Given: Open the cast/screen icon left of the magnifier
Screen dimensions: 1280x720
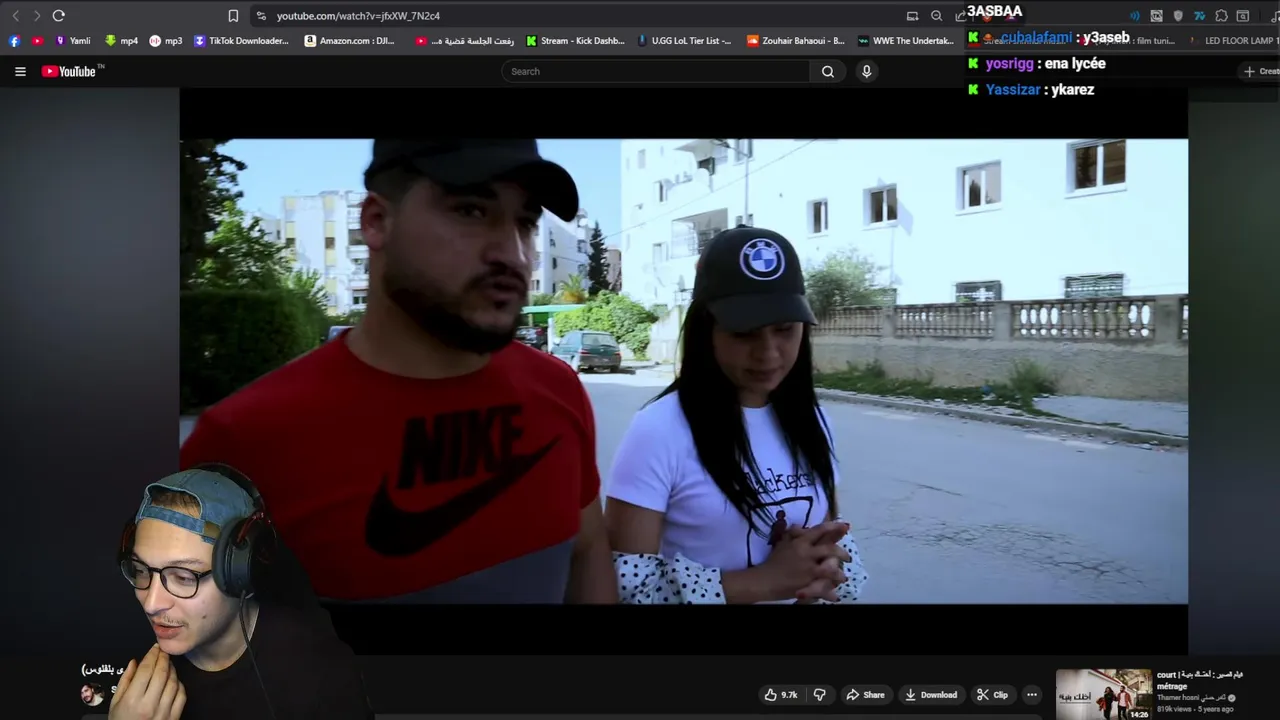Looking at the screenshot, I should 912,16.
